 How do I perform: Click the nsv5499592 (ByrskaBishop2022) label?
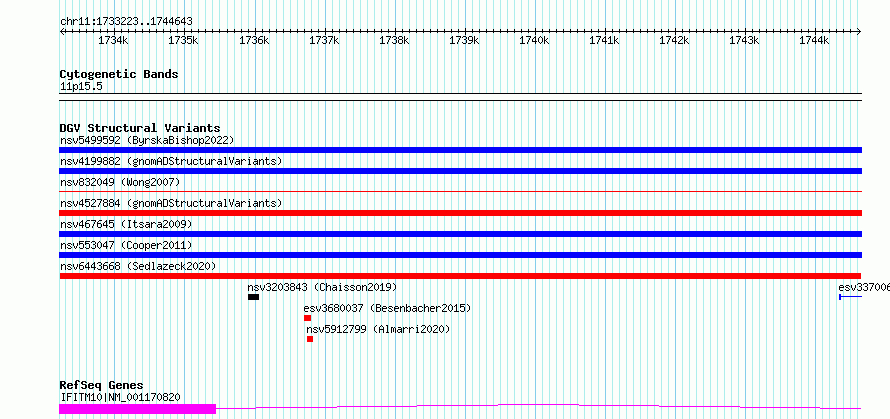coord(147,140)
